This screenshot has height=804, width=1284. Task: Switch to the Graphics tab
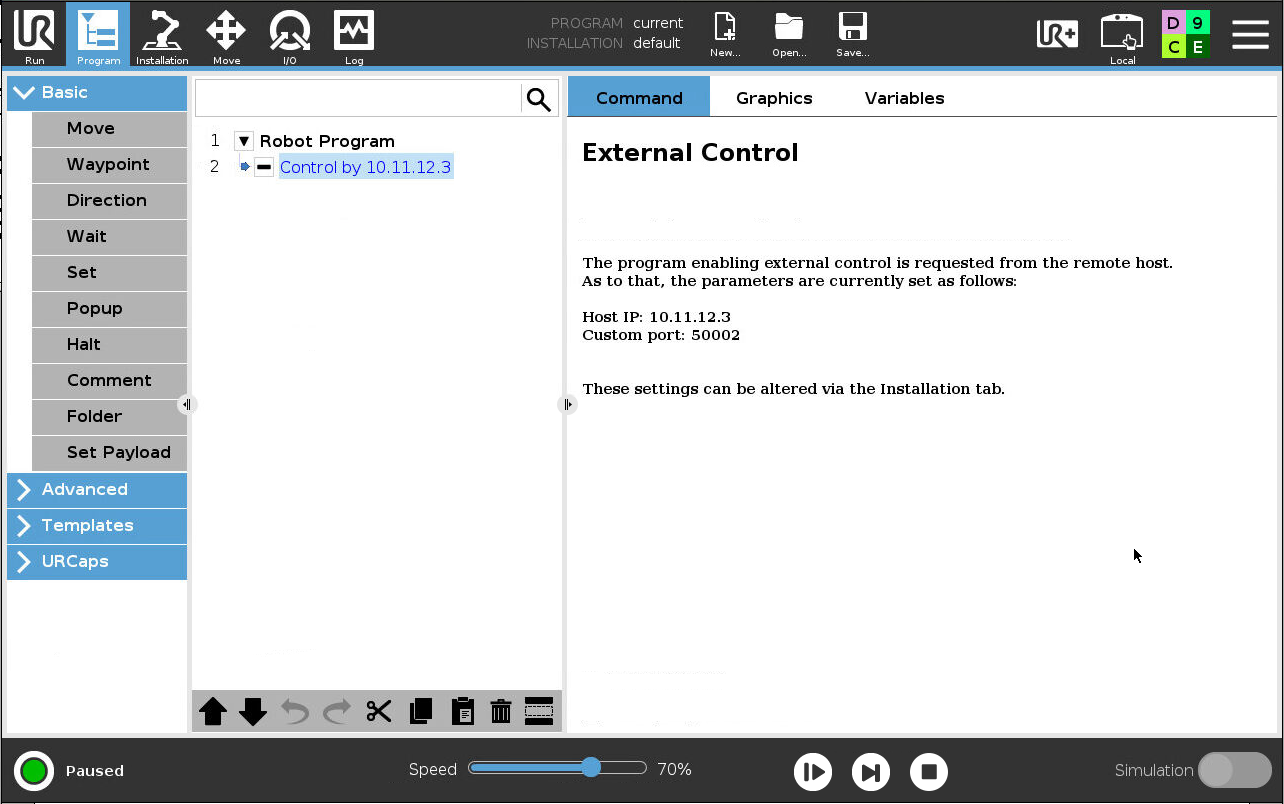(774, 98)
